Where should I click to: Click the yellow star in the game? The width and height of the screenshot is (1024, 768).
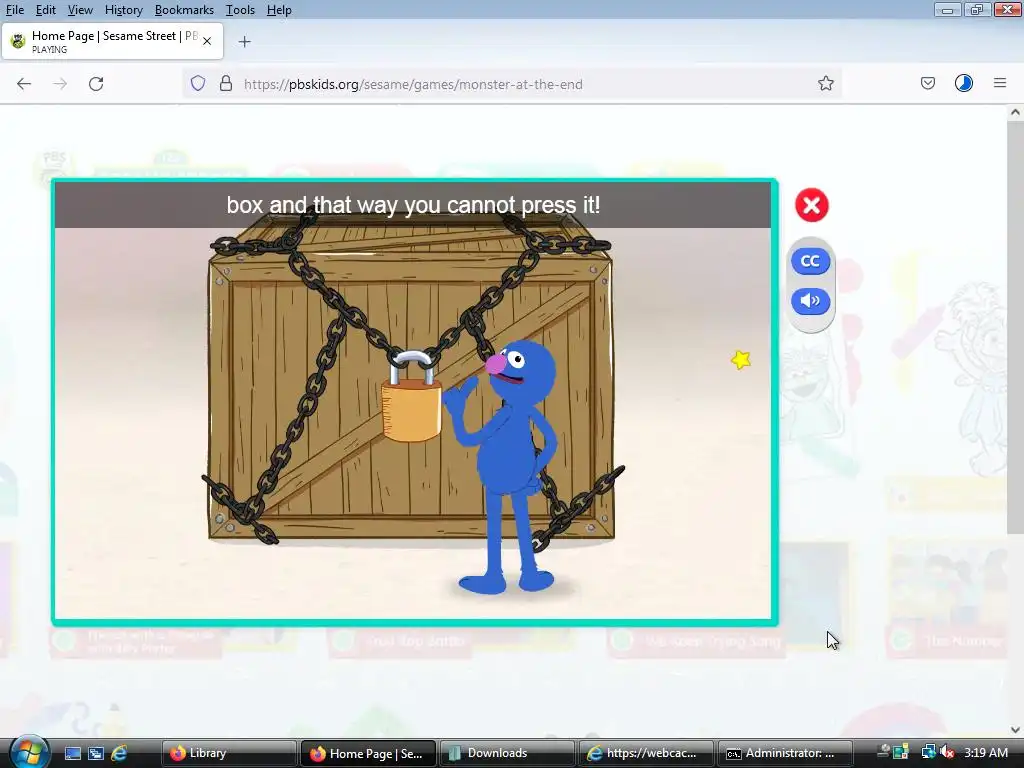(x=741, y=360)
